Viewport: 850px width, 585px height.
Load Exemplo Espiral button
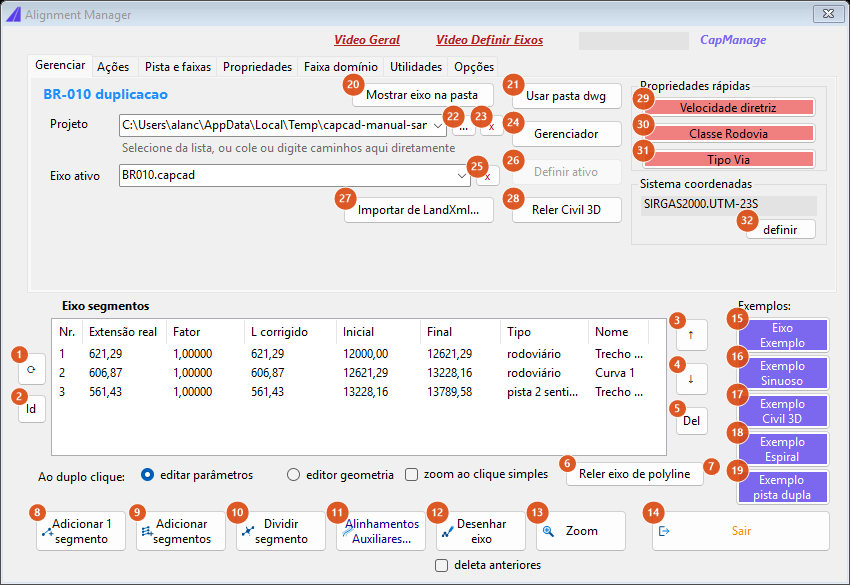coord(782,449)
